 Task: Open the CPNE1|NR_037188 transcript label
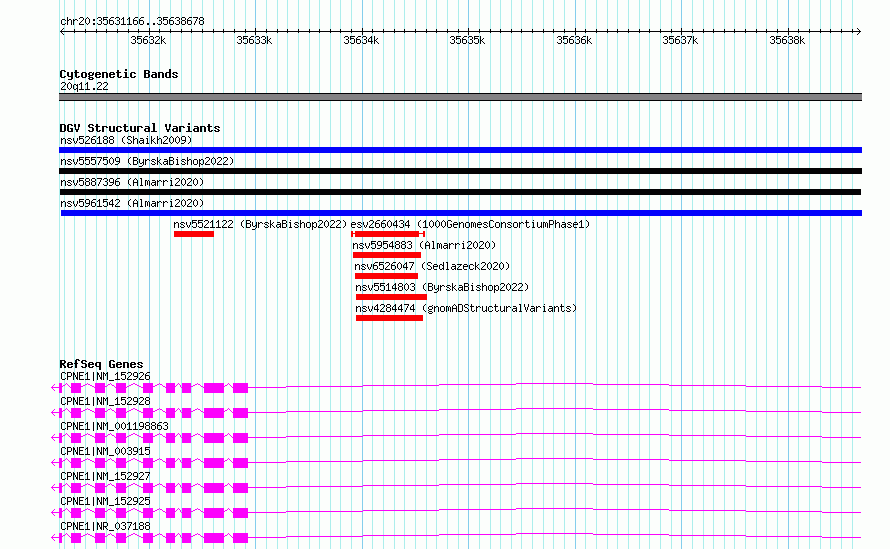[x=105, y=526]
